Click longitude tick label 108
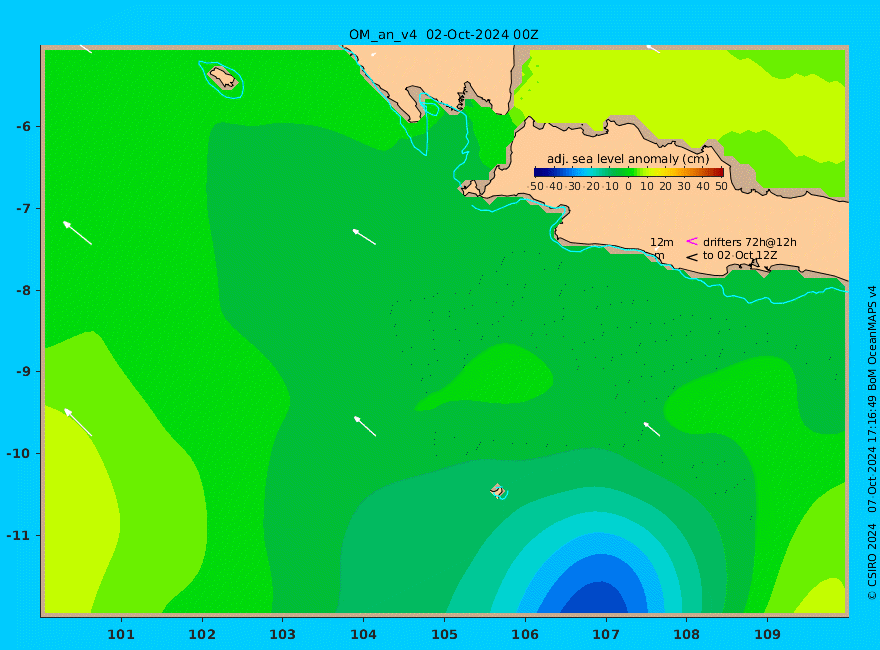The height and width of the screenshot is (650, 880). coord(687,635)
